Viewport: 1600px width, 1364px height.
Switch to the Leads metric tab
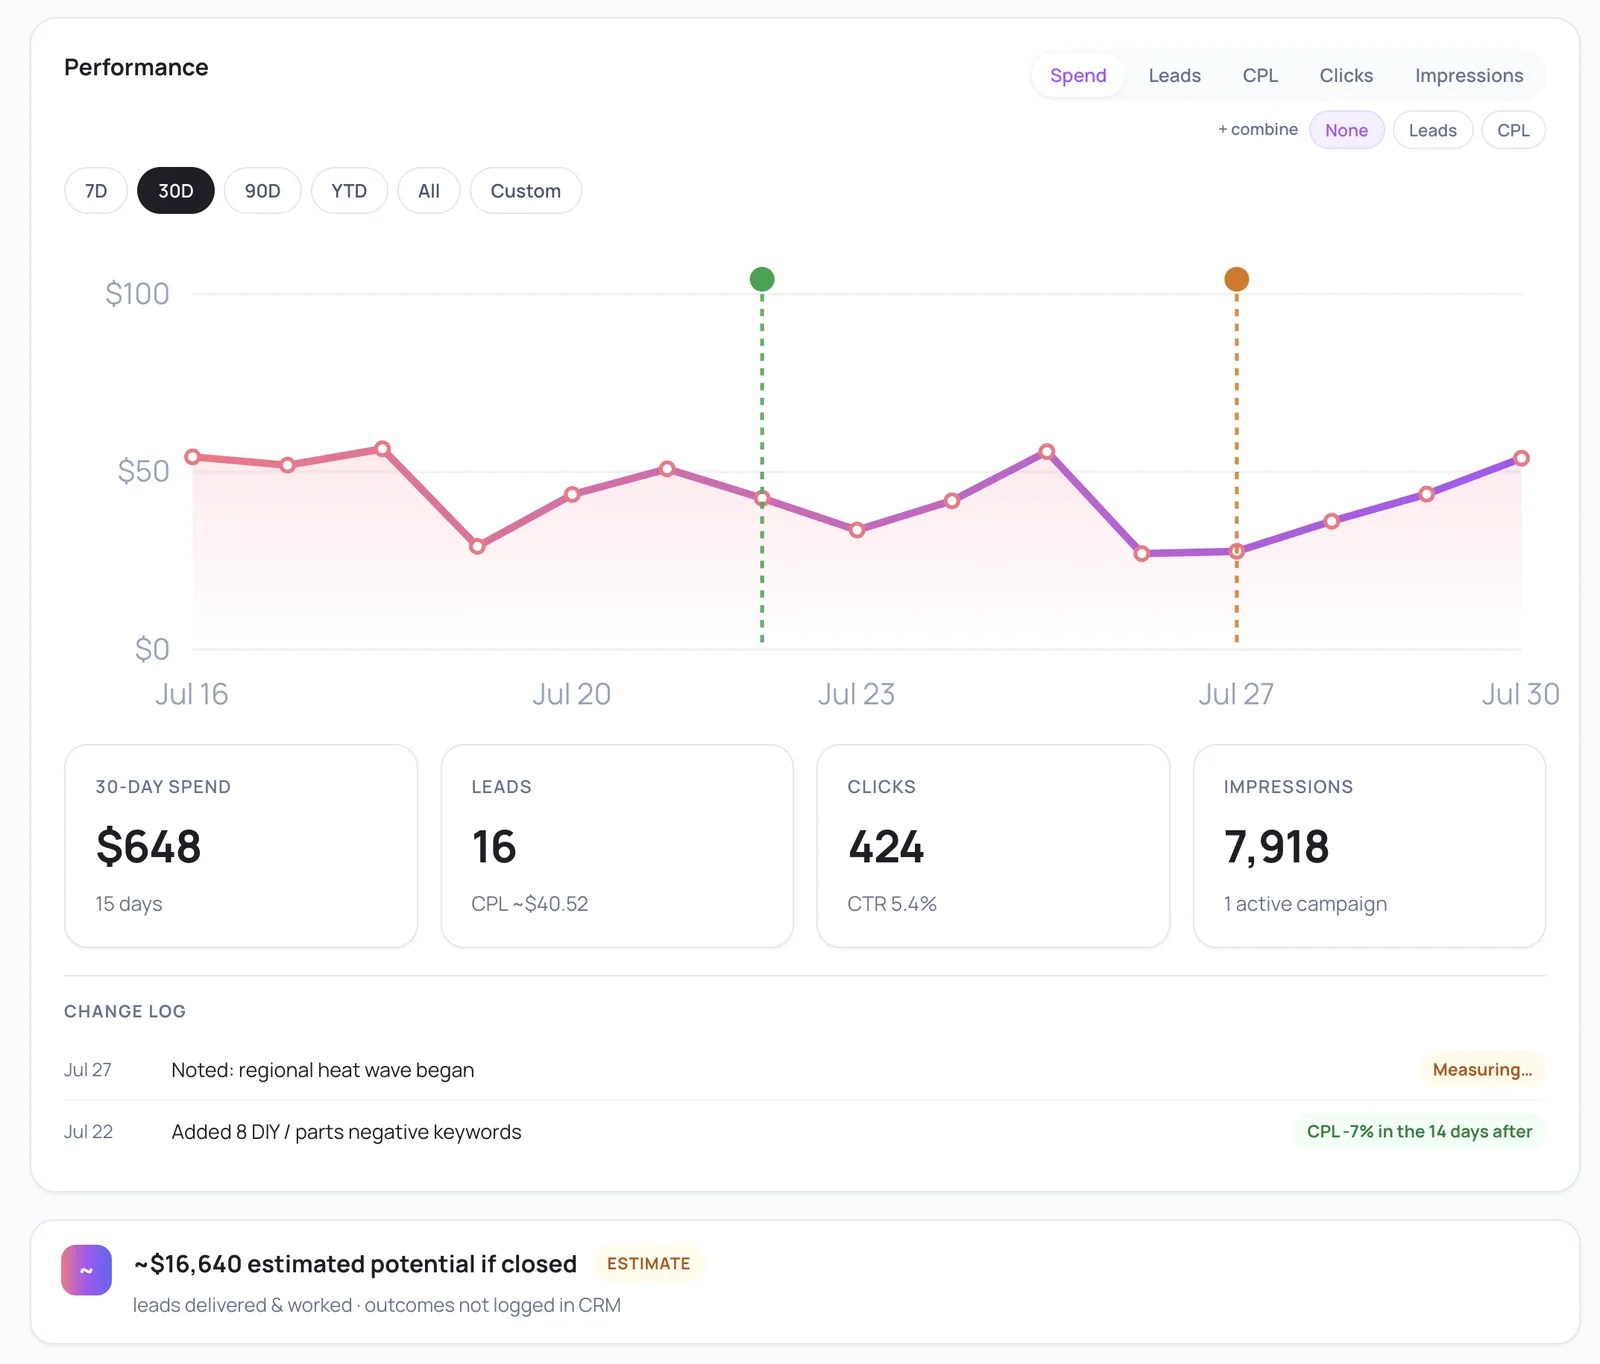pos(1174,76)
